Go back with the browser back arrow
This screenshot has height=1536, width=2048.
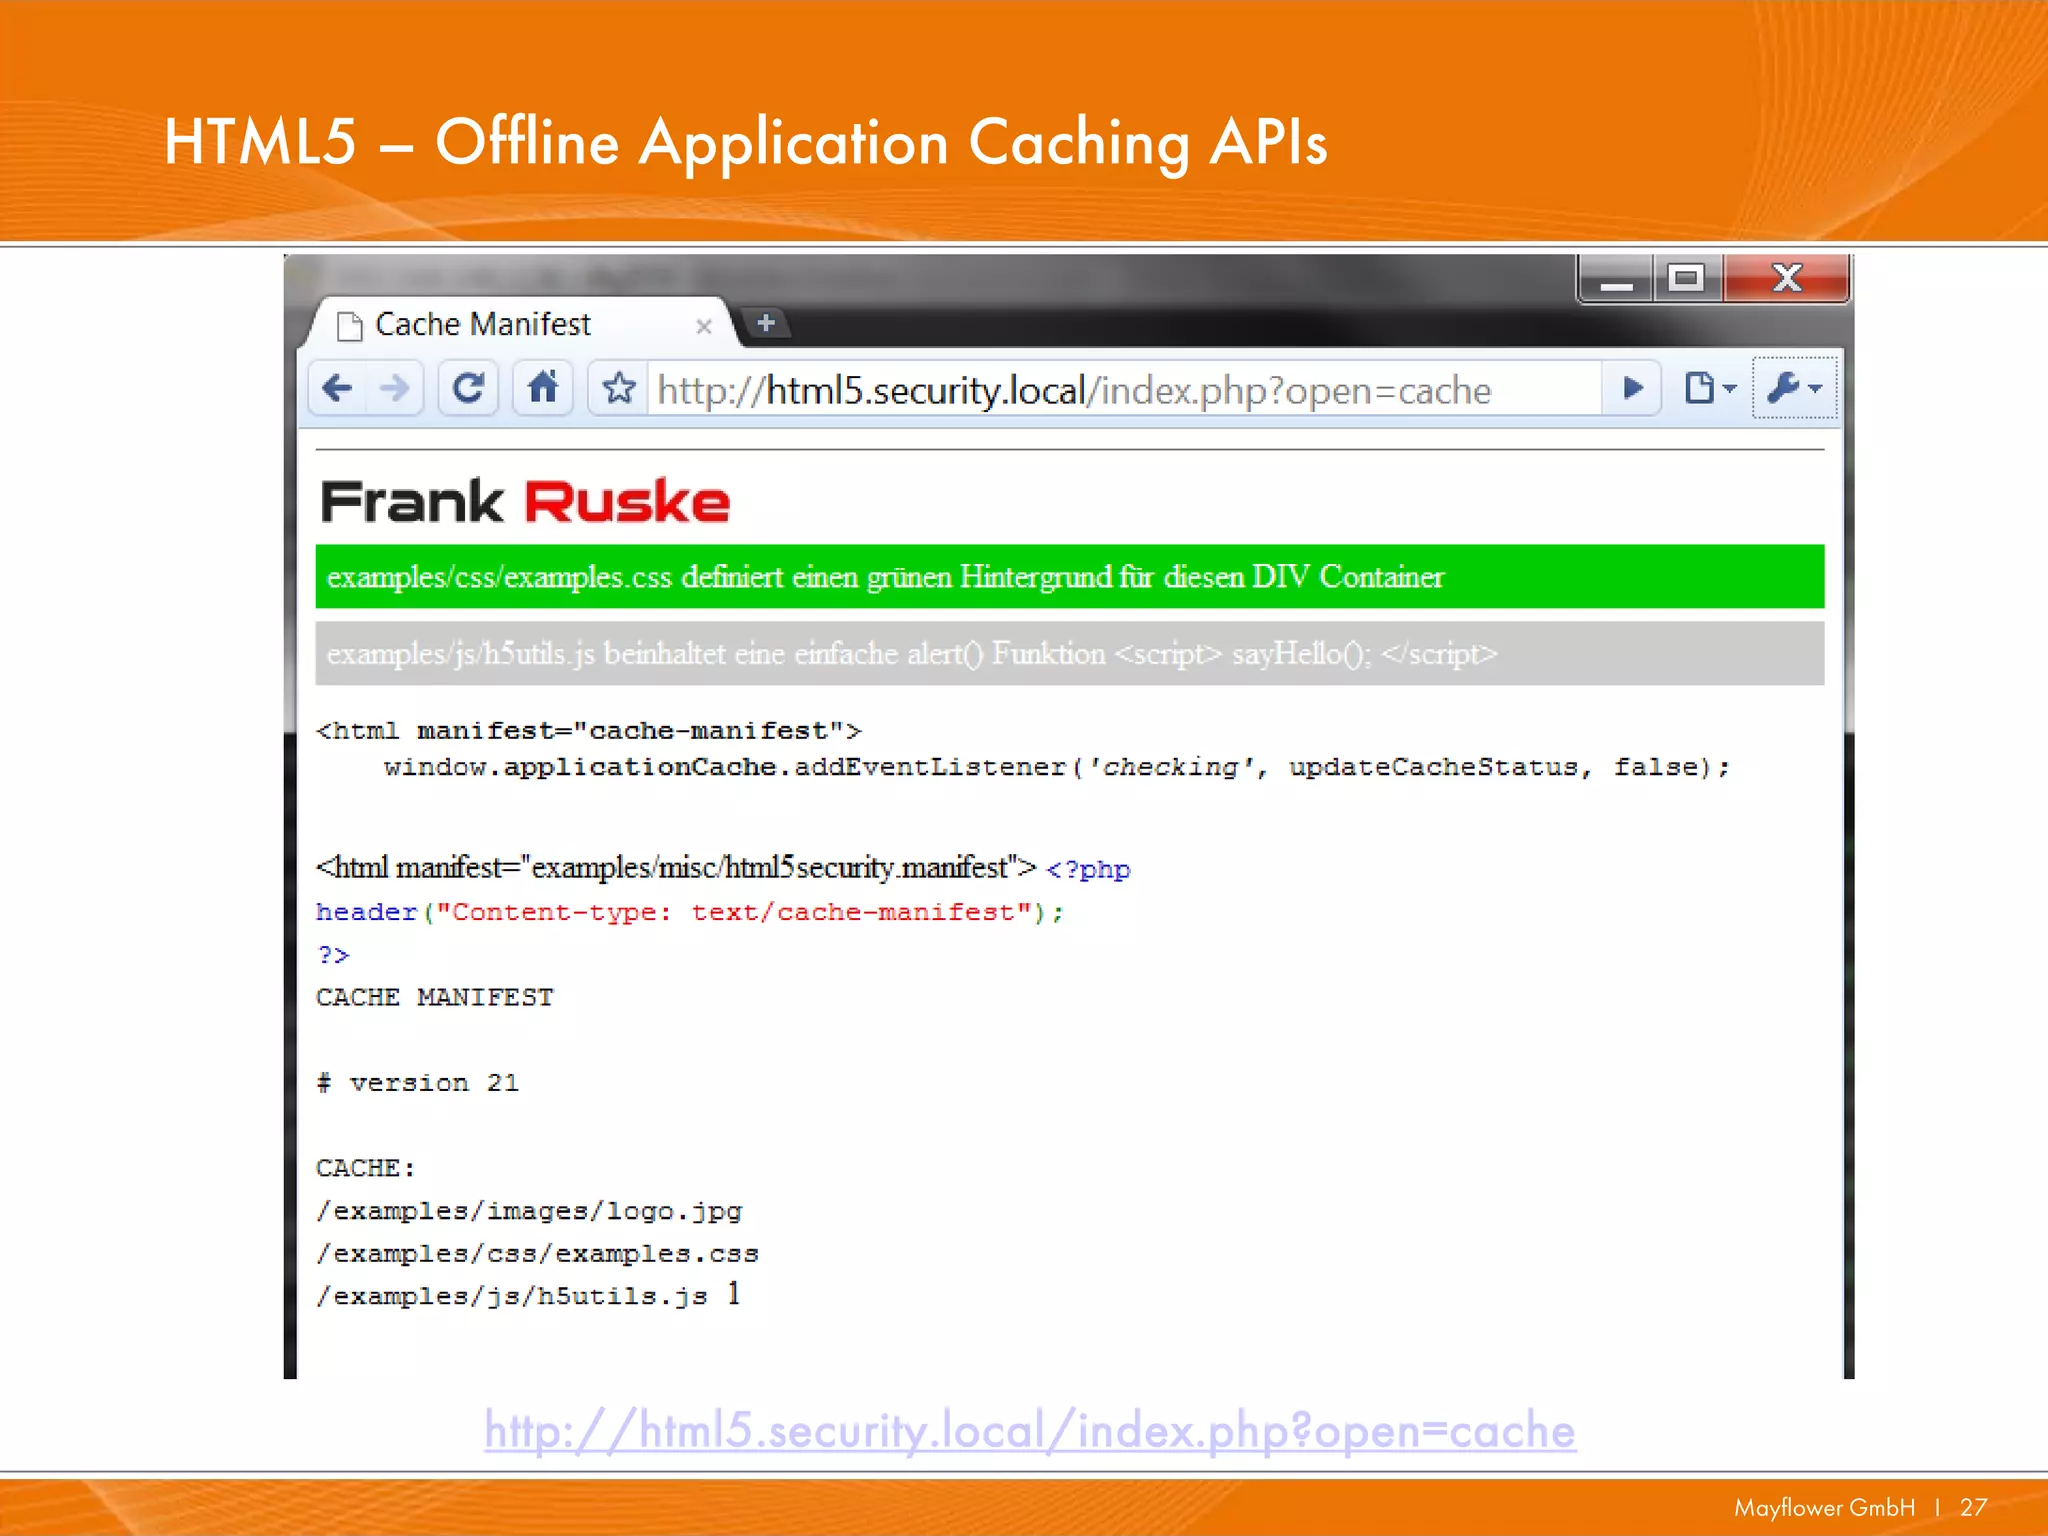tap(338, 388)
